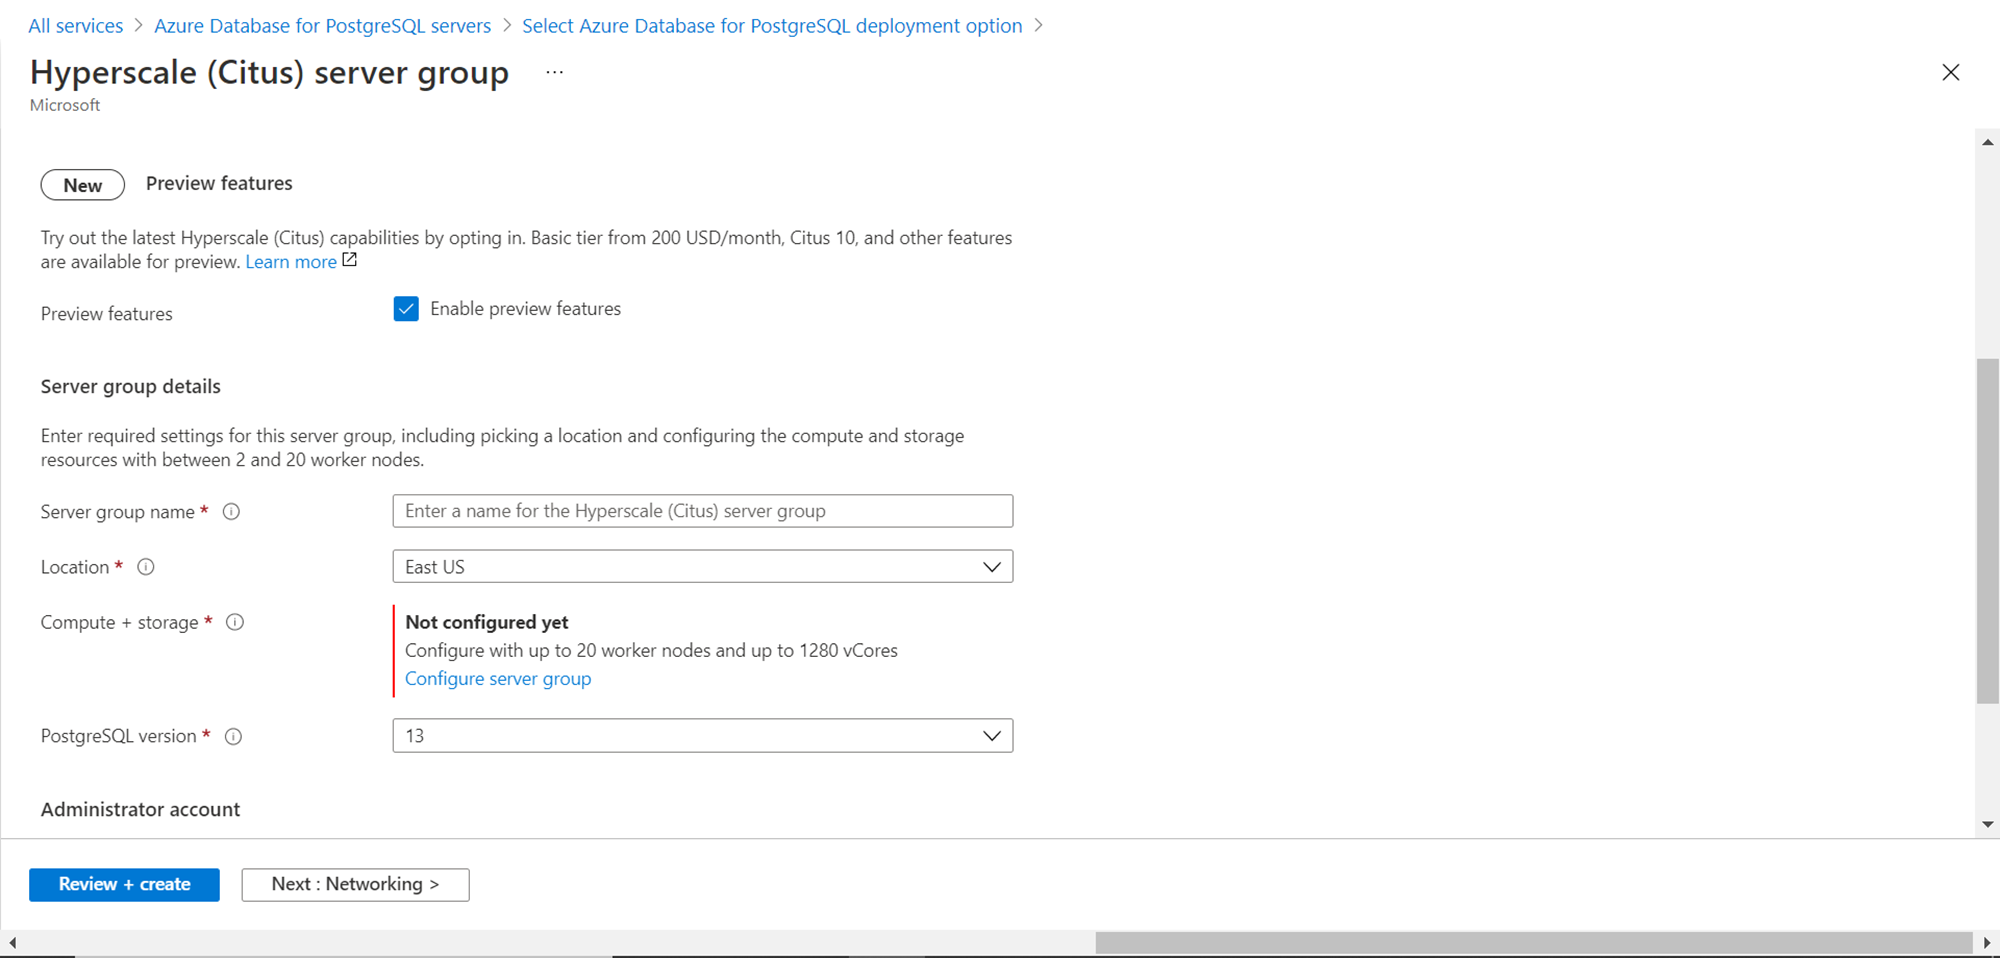Click info icon next to Location
Image resolution: width=2000 pixels, height=958 pixels.
[x=146, y=567]
